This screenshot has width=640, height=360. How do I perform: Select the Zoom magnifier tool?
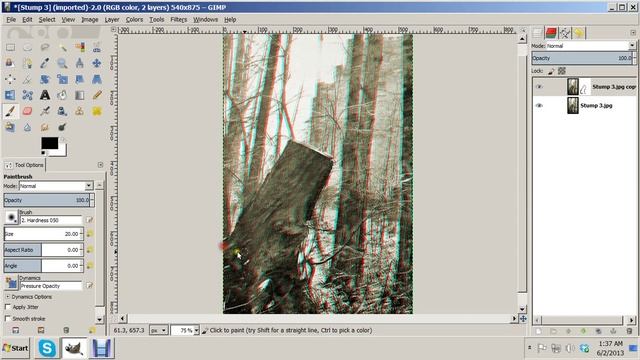pyautogui.click(x=62, y=63)
